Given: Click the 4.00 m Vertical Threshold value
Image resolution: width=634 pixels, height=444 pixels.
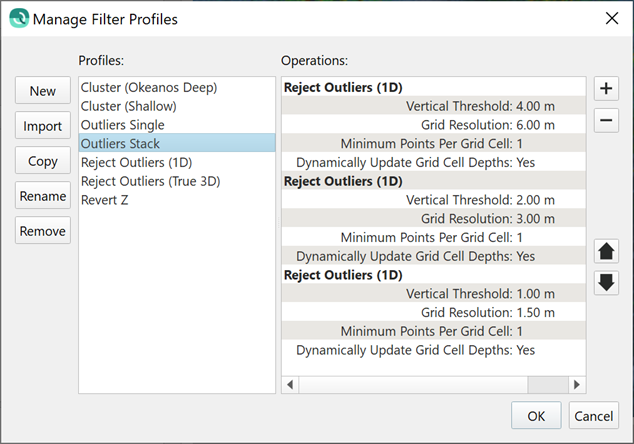Looking at the screenshot, I should coord(535,106).
